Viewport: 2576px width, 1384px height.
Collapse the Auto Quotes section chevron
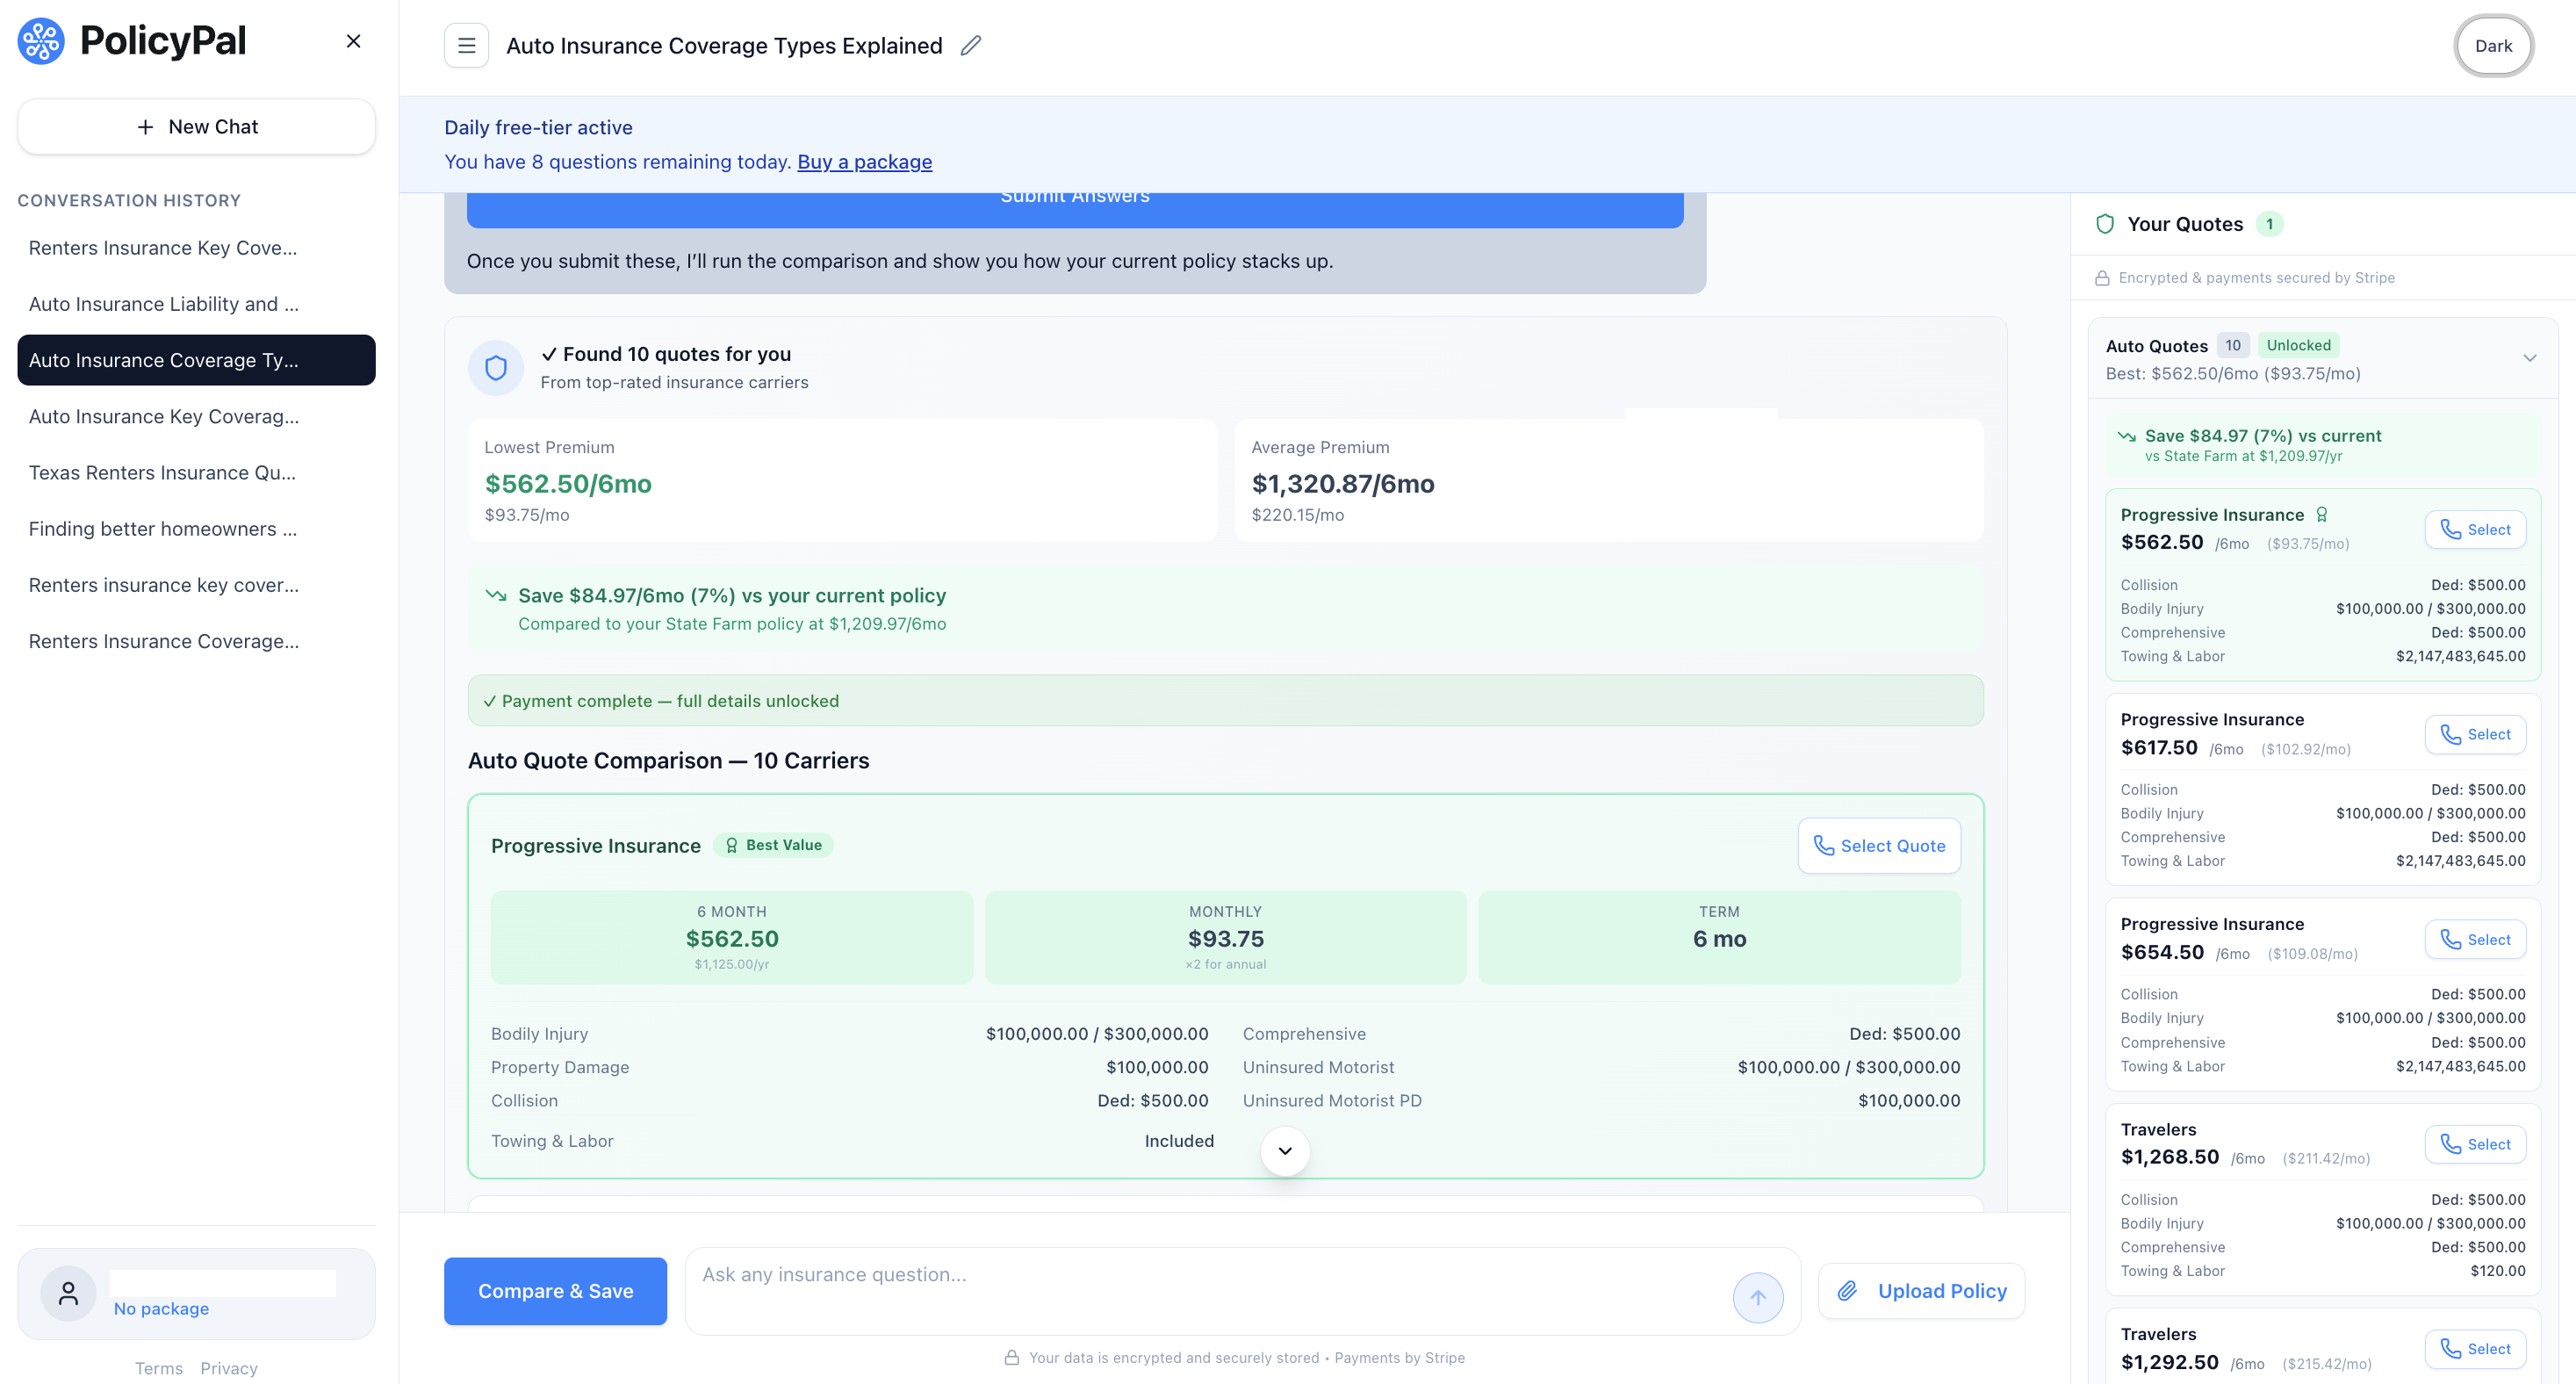tap(2529, 358)
